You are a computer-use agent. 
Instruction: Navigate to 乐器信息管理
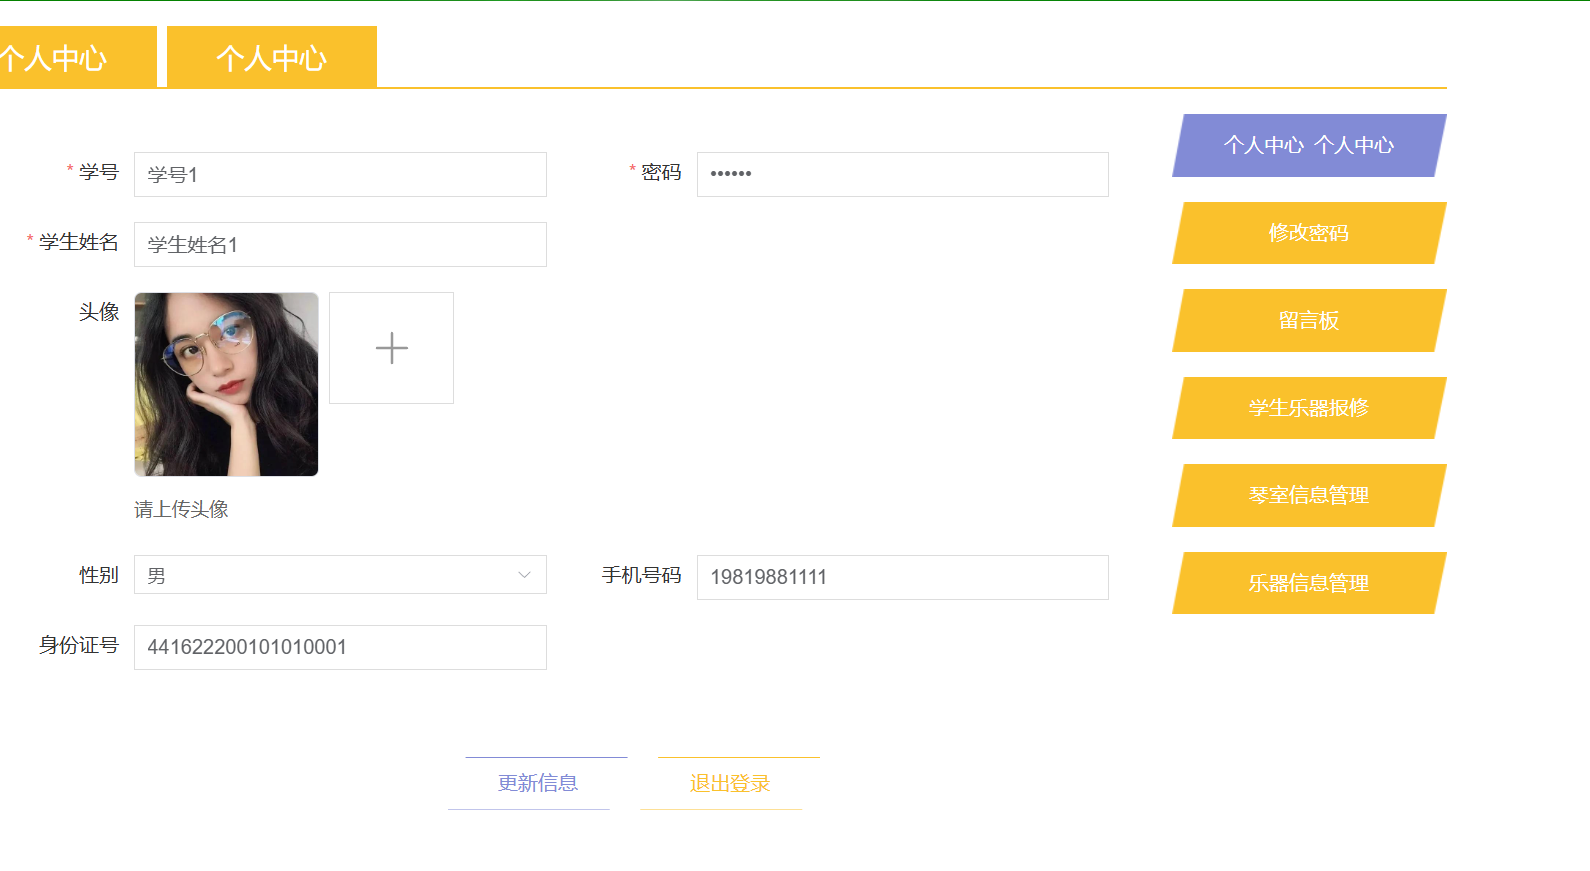pos(1308,583)
